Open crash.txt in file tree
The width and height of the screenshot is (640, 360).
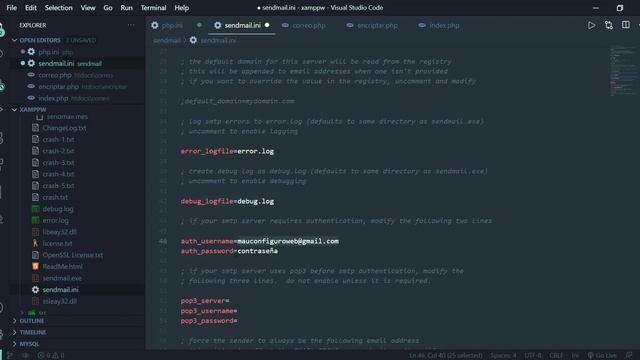tap(55, 197)
